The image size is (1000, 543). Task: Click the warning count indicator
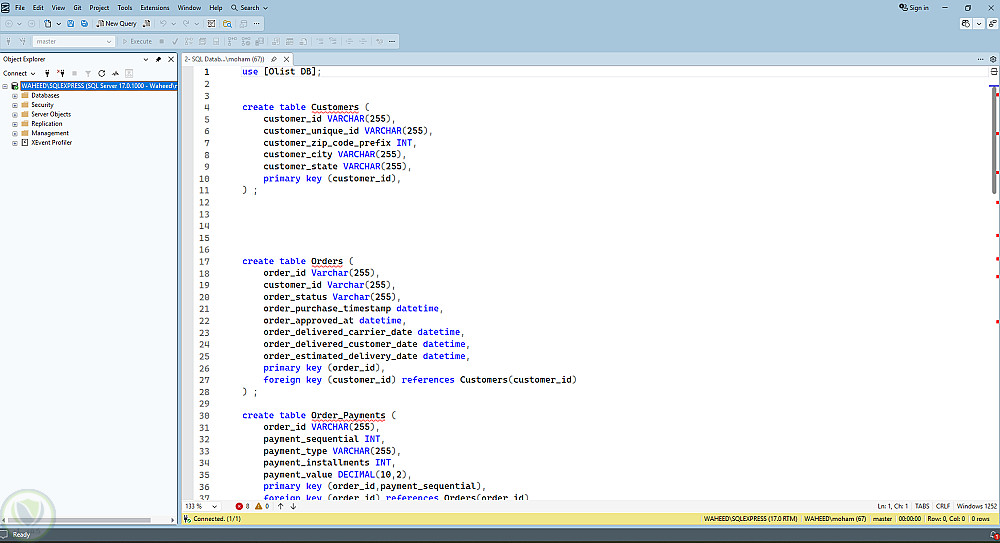(261, 506)
